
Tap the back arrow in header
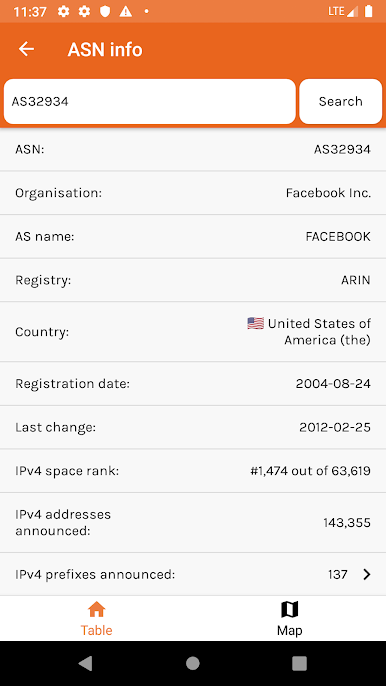tap(26, 49)
